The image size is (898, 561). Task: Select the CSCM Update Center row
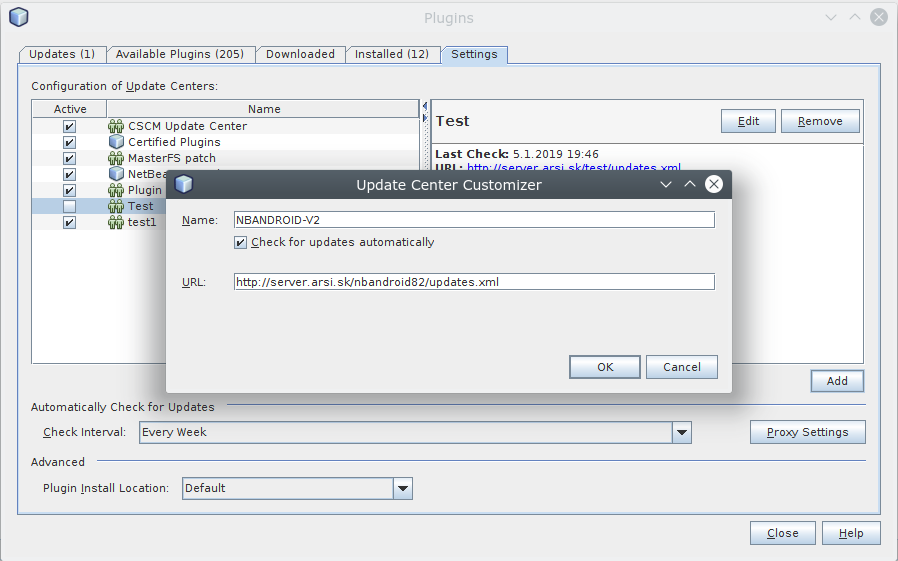[x=226, y=126]
